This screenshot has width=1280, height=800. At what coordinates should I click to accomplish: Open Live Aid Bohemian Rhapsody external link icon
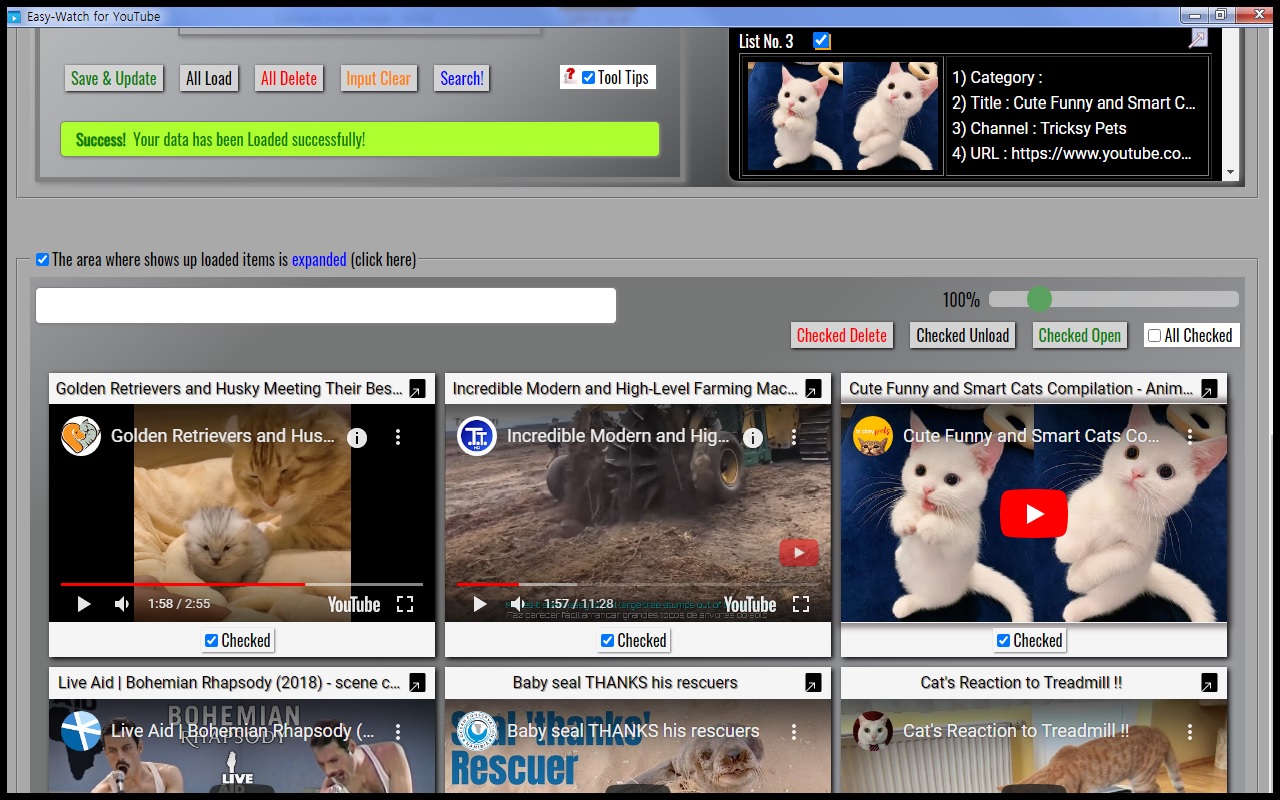pos(417,683)
